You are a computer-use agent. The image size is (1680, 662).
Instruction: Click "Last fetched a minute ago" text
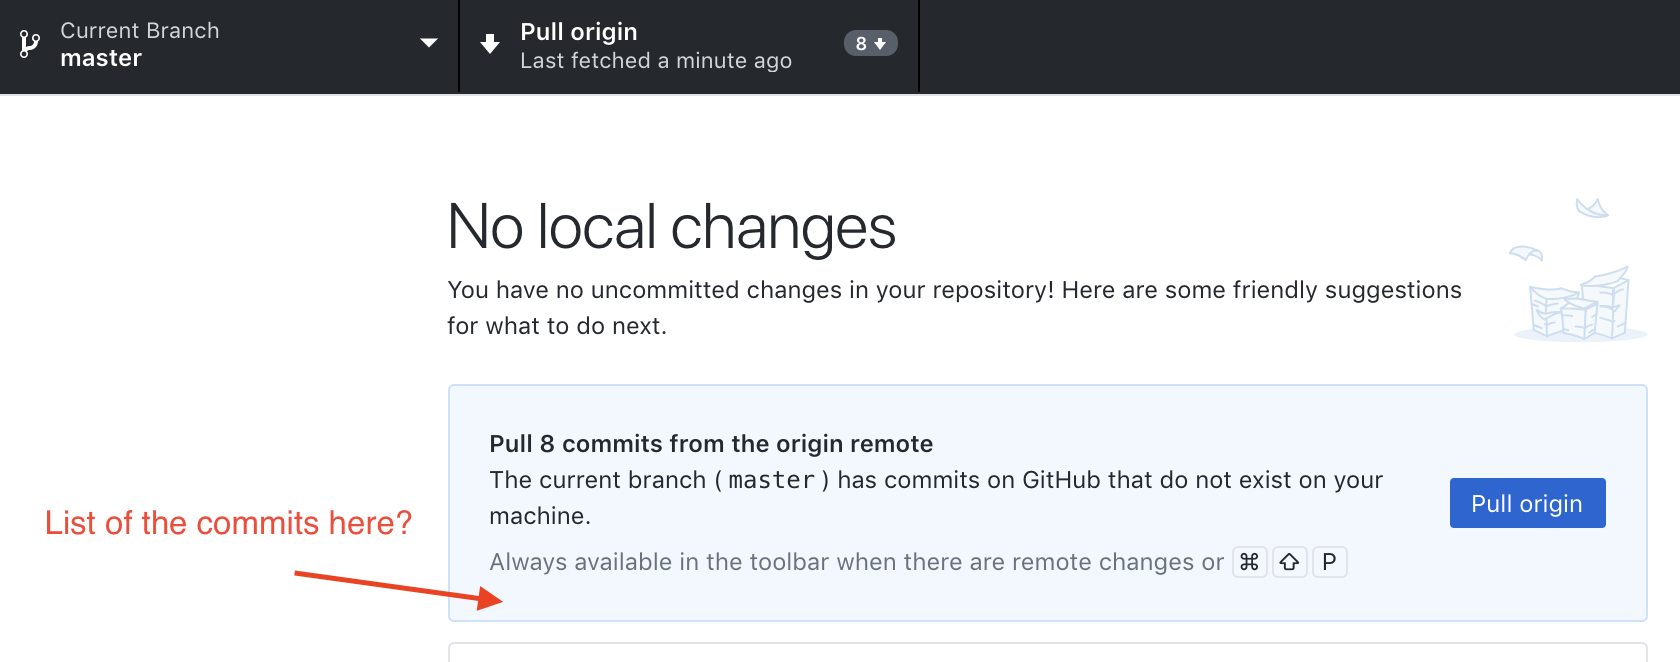[x=656, y=61]
